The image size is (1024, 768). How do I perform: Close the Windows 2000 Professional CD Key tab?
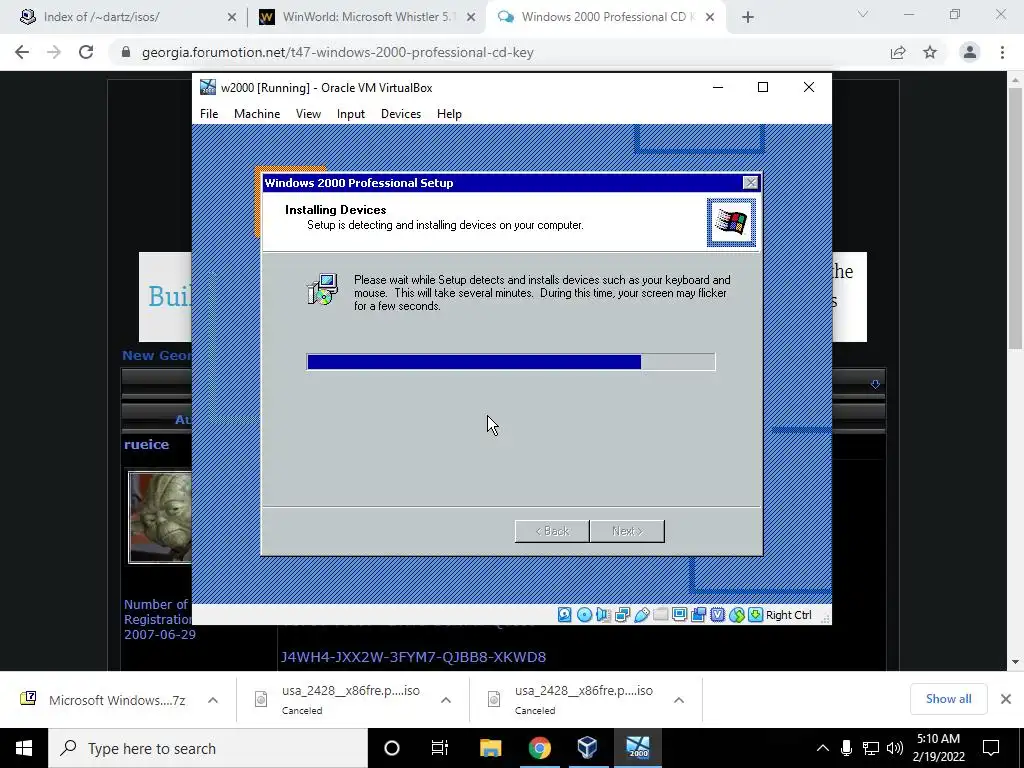click(x=709, y=17)
